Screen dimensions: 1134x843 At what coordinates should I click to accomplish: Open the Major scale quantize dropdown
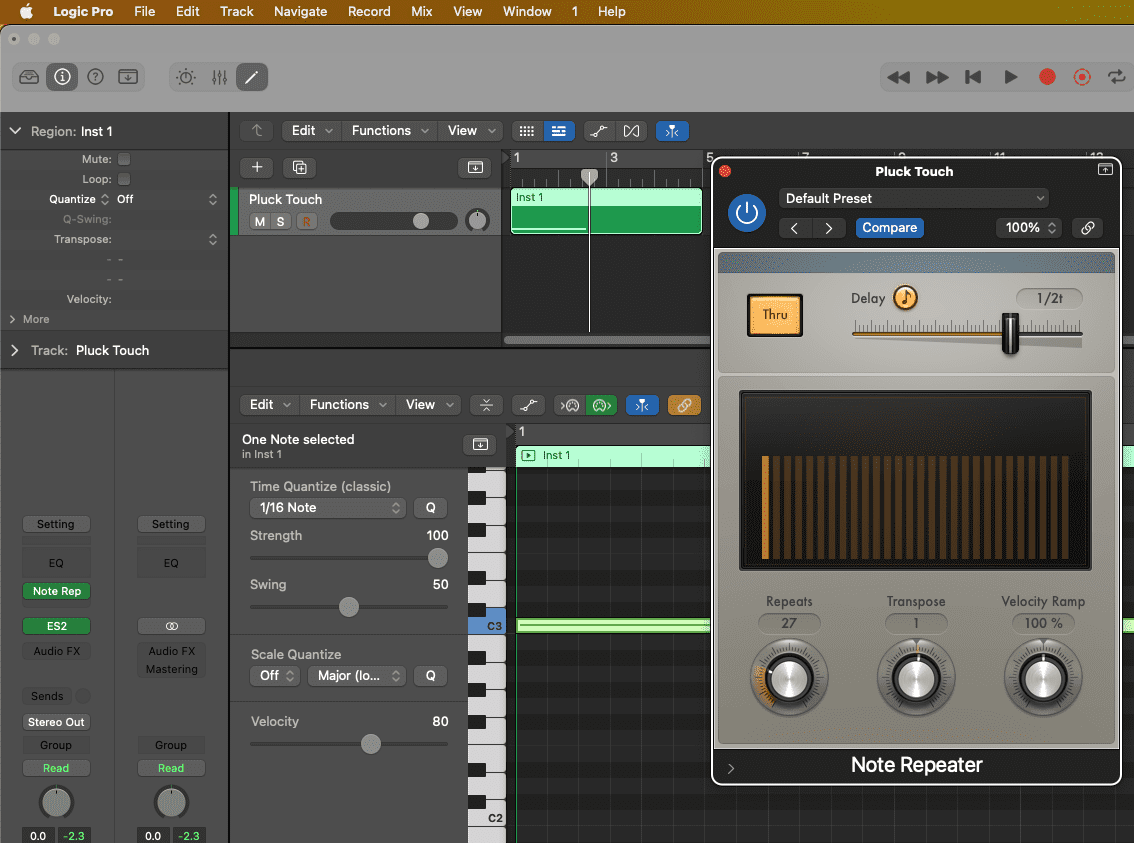click(x=357, y=675)
